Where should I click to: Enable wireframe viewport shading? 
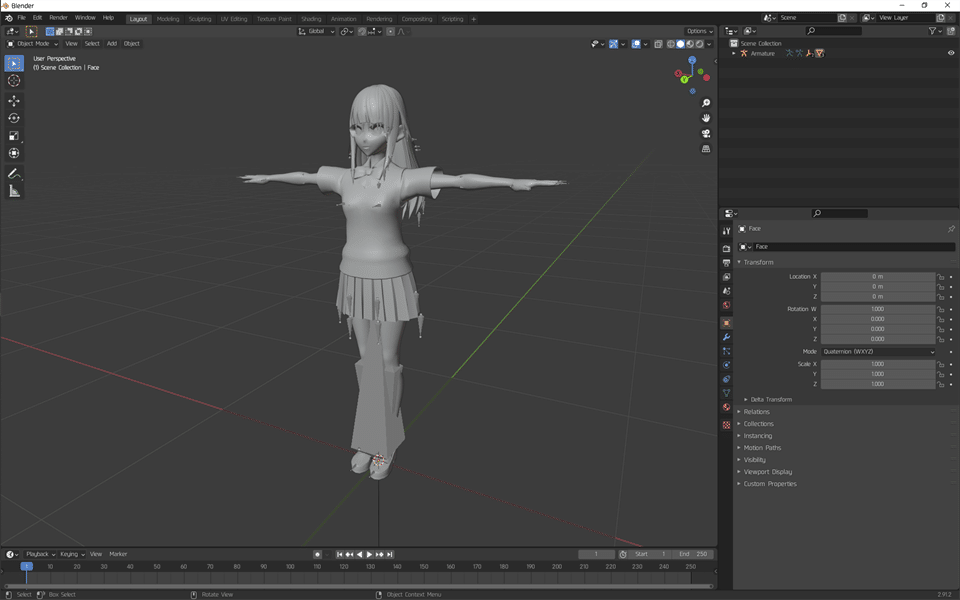click(671, 44)
